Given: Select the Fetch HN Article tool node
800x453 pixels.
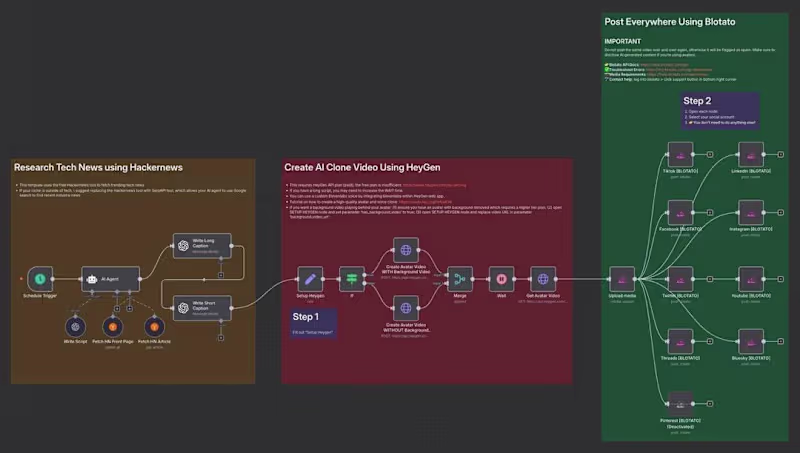Looking at the screenshot, I should click(x=154, y=327).
